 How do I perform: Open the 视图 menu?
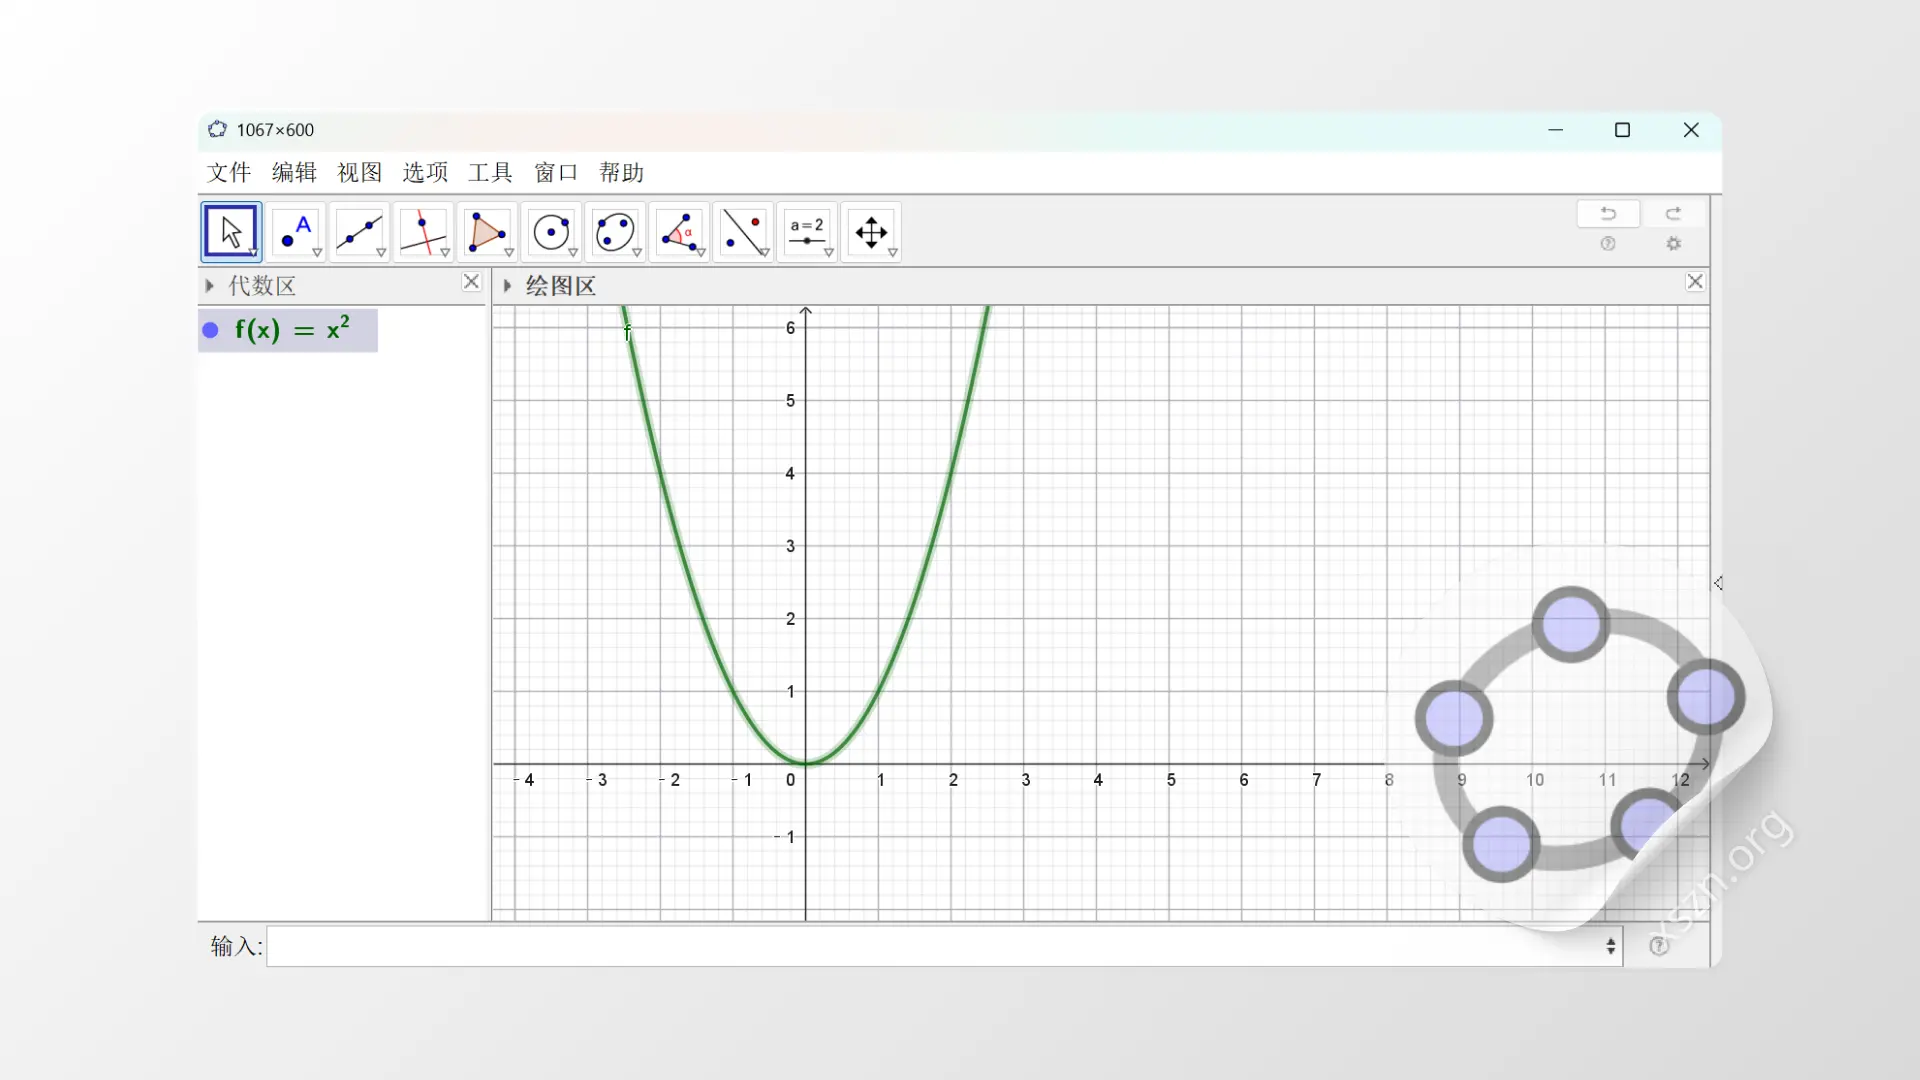coord(360,172)
